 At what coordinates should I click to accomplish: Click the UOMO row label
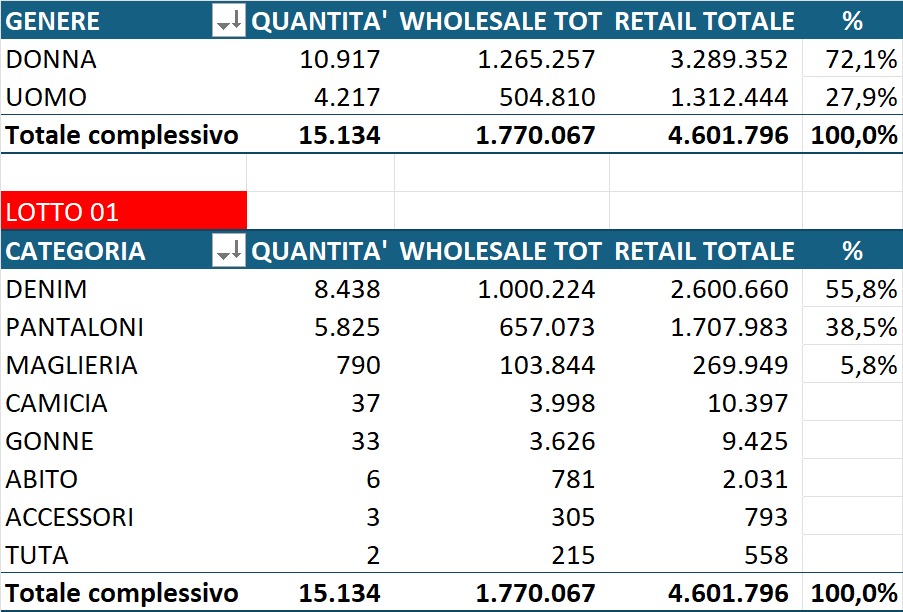pyautogui.click(x=47, y=98)
